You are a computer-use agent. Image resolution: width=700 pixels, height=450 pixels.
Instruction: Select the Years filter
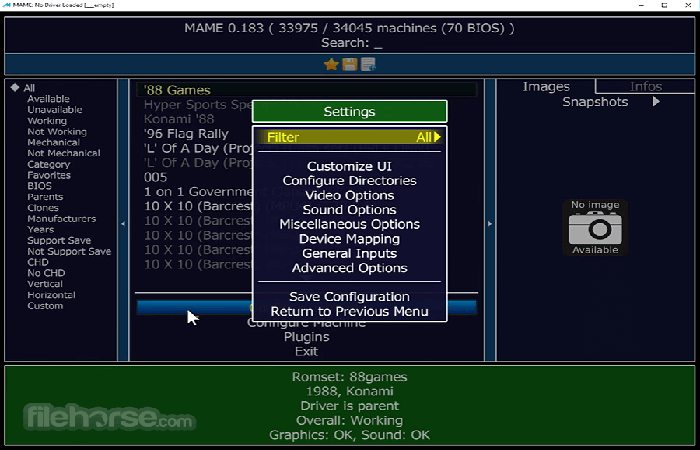click(41, 229)
